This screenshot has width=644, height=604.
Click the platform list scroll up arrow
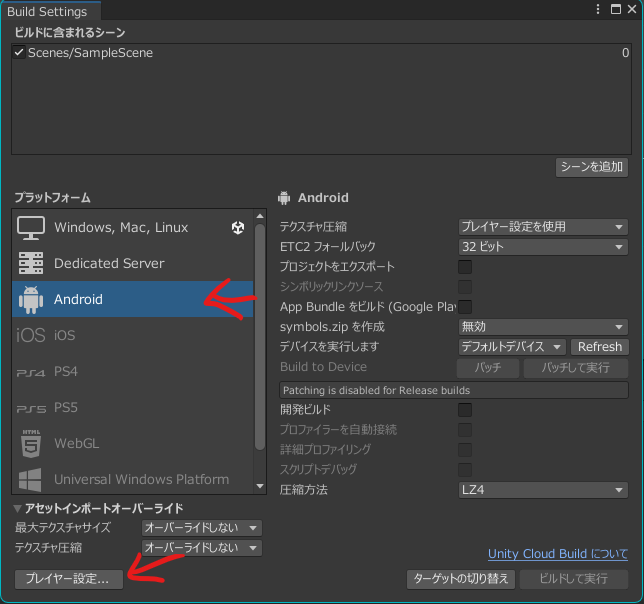click(x=260, y=216)
